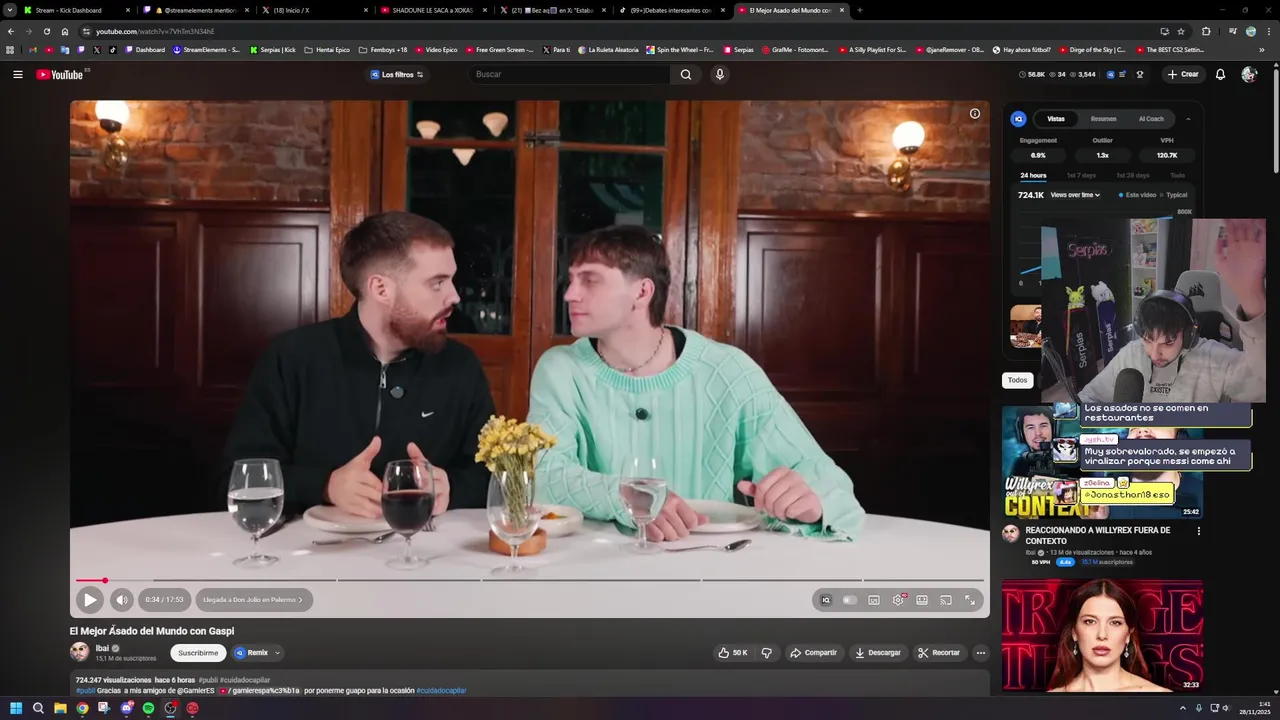Open the Hentai Epico bookmarks folder
Viewport: 1280px width, 720px height.
click(x=327, y=49)
